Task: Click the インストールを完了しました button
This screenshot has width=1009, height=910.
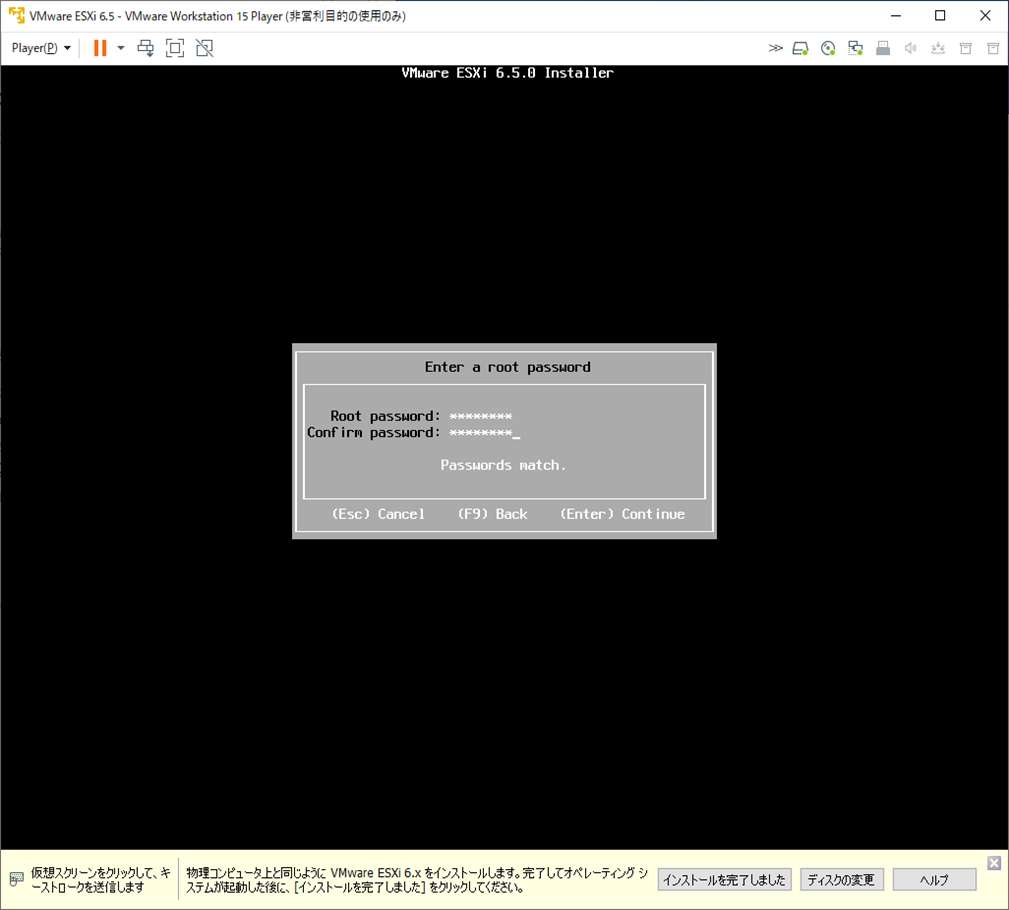Action: 725,880
